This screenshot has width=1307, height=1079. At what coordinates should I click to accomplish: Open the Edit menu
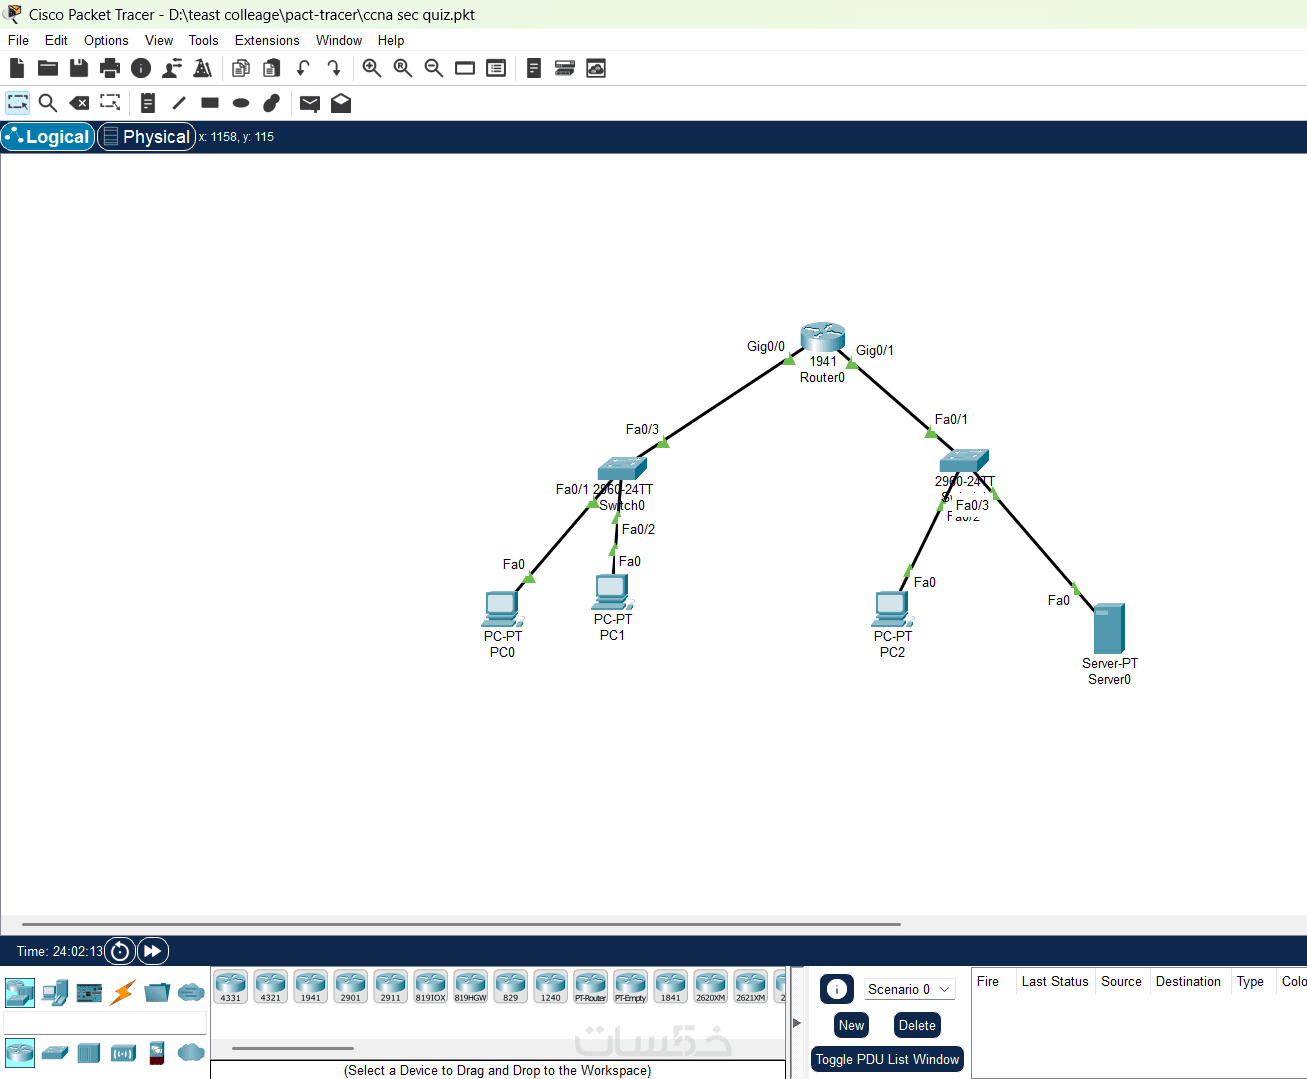[56, 40]
